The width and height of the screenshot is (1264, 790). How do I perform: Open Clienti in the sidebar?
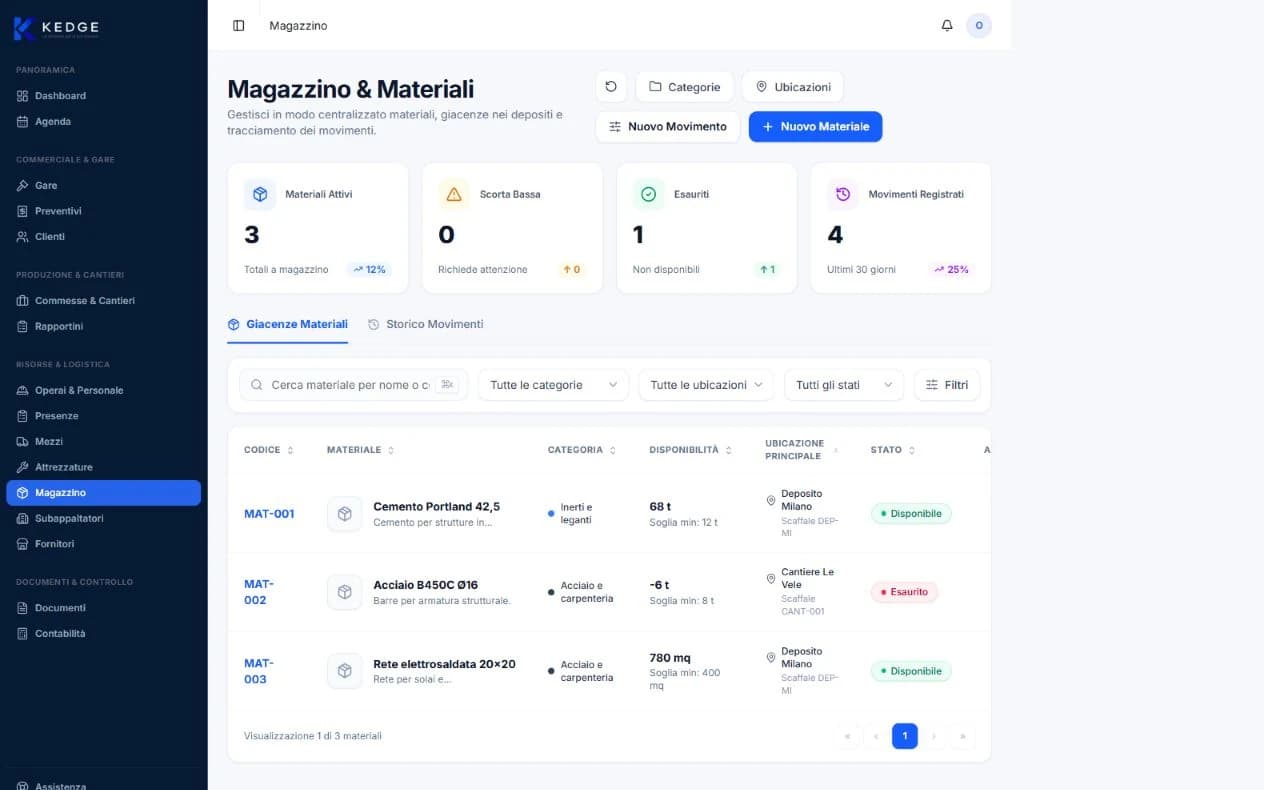coord(103,237)
